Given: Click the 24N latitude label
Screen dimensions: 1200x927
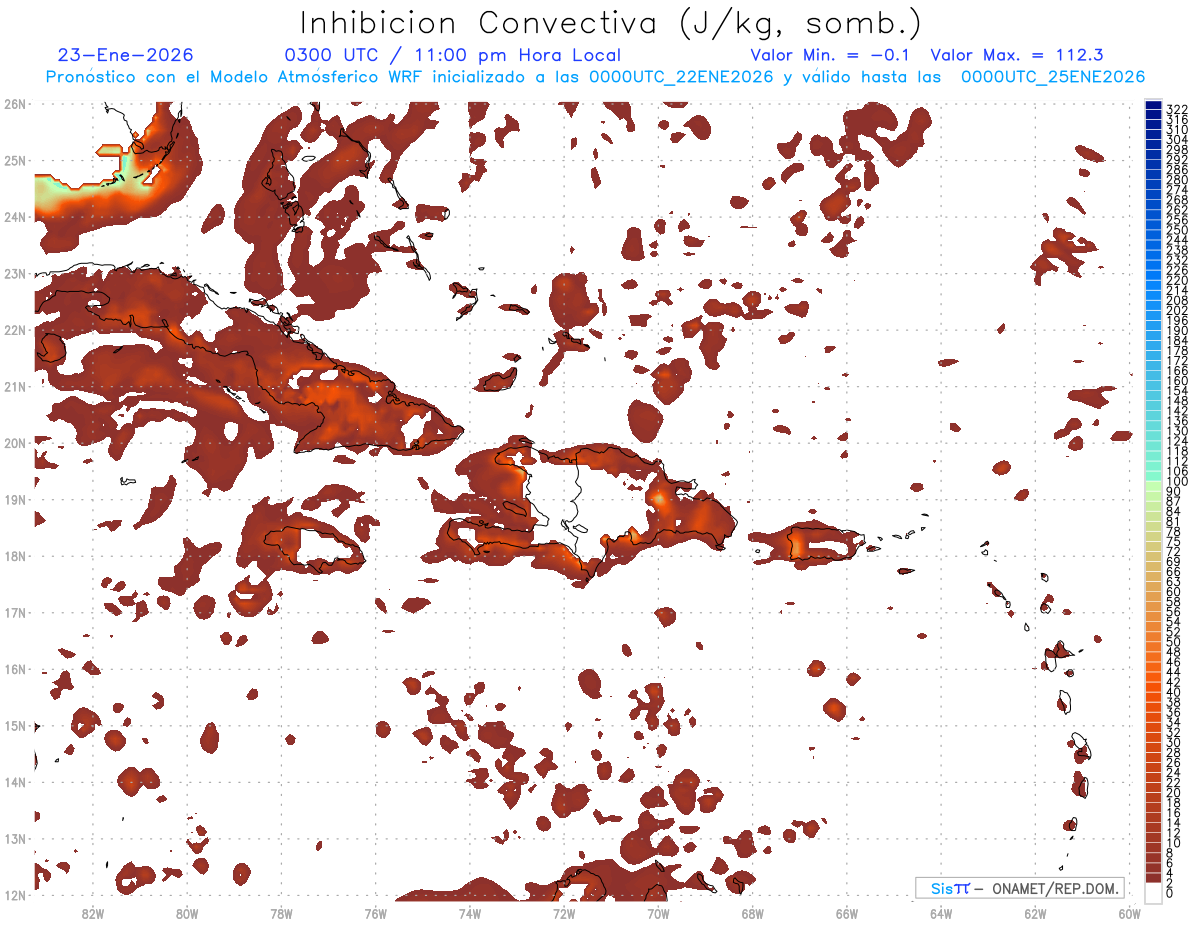Looking at the screenshot, I should click(14, 217).
